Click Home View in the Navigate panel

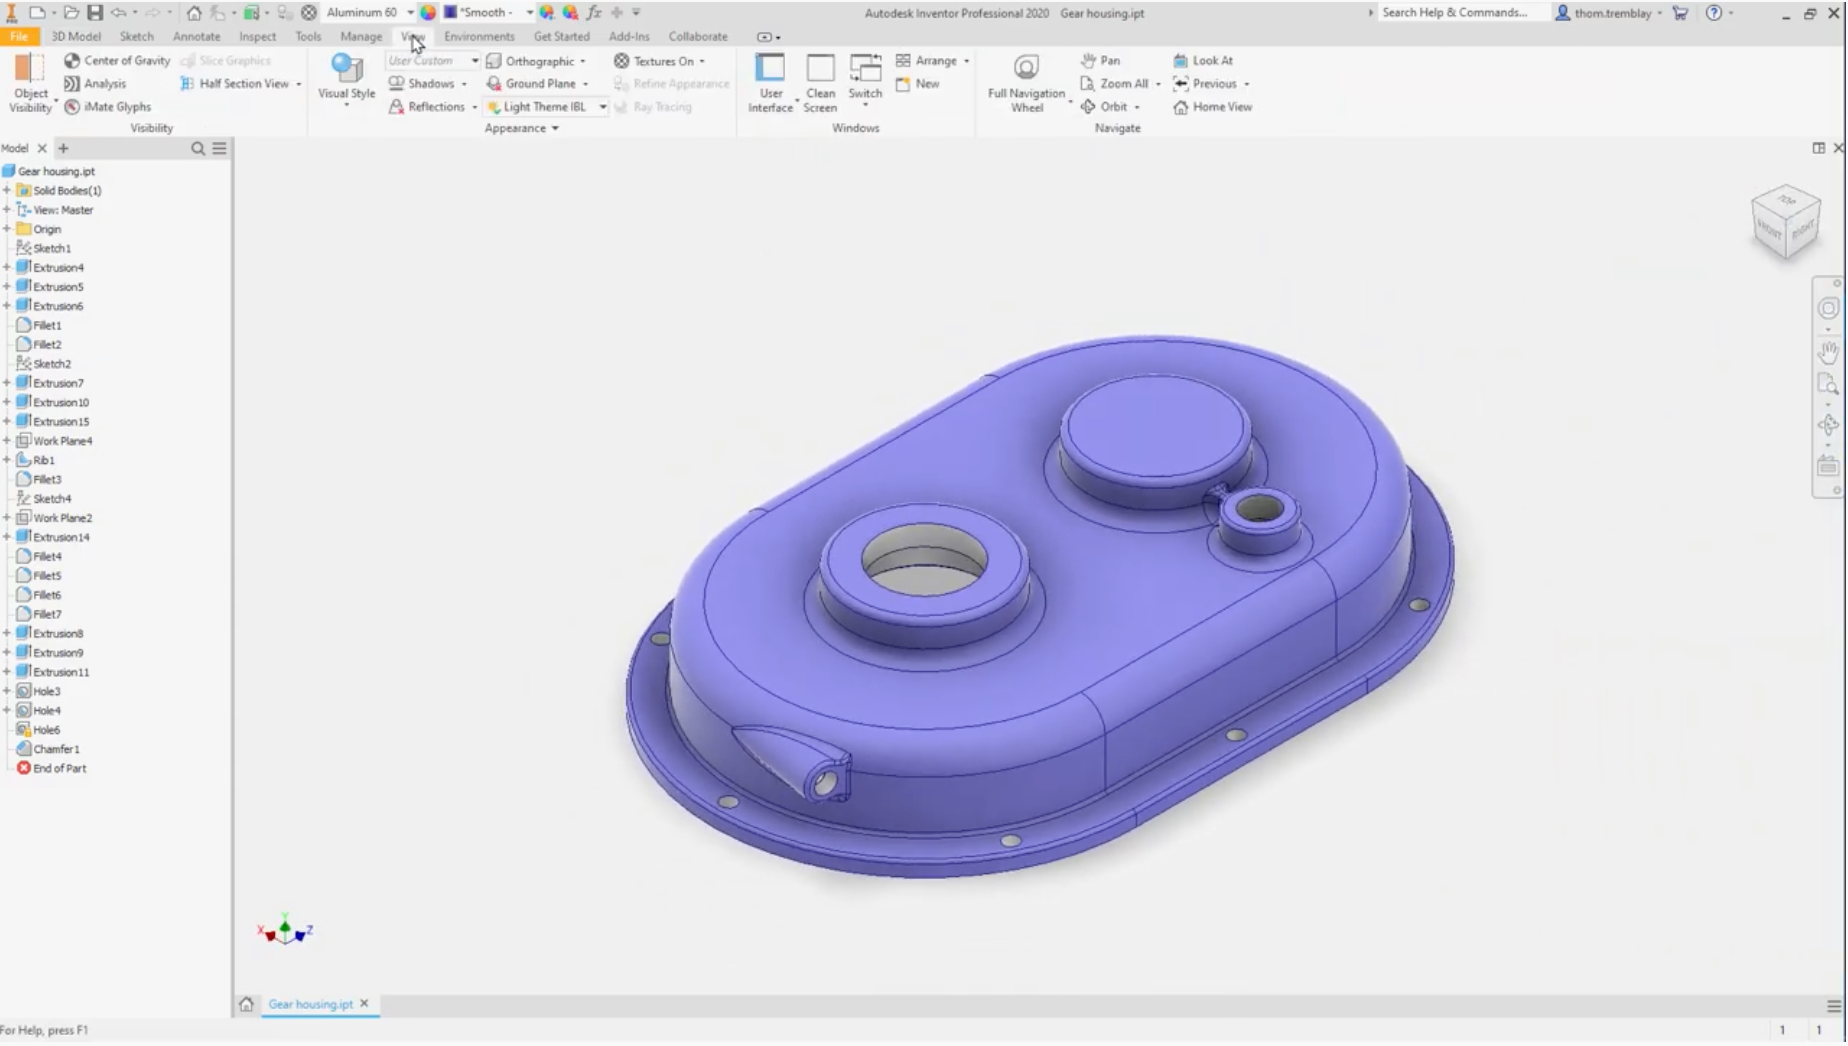tap(1212, 106)
